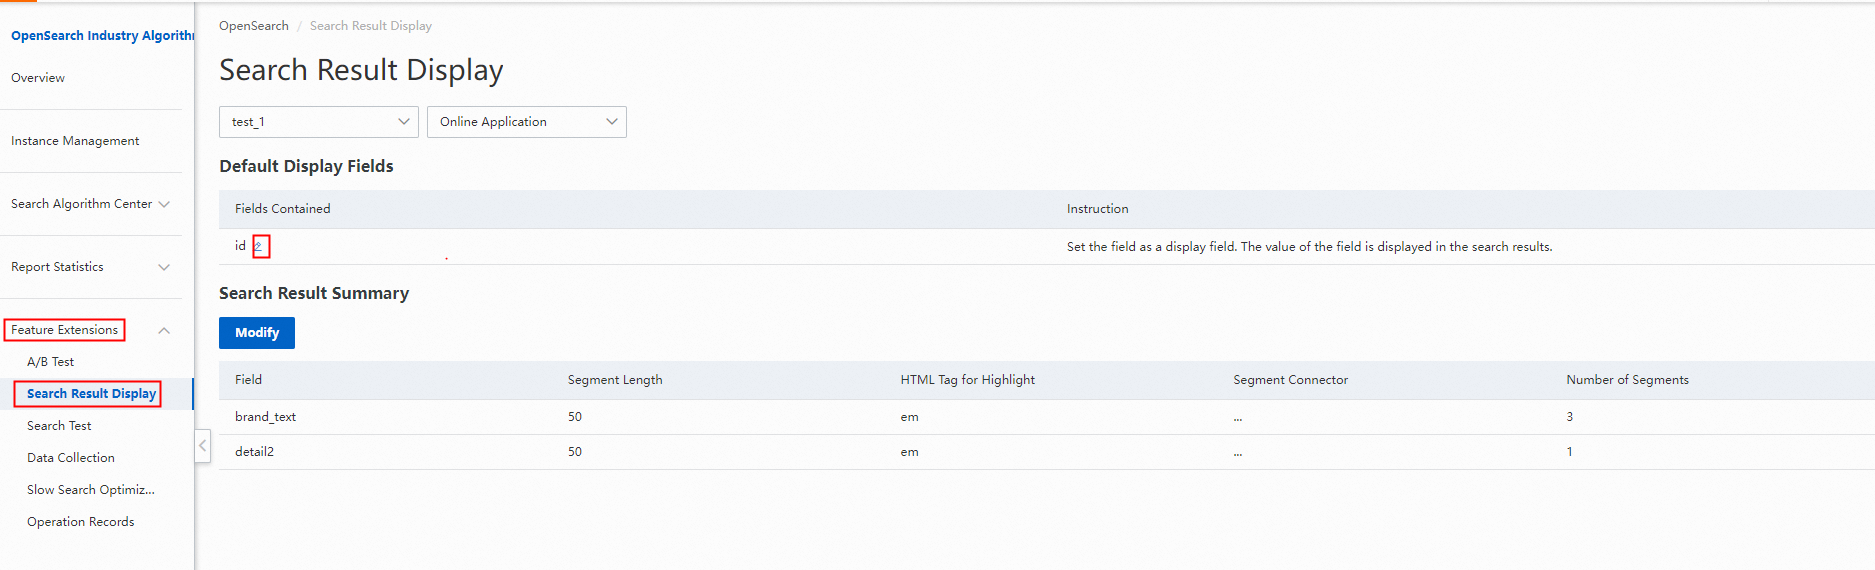Open Slow Search Optimization item
Image resolution: width=1875 pixels, height=570 pixels.
(91, 490)
